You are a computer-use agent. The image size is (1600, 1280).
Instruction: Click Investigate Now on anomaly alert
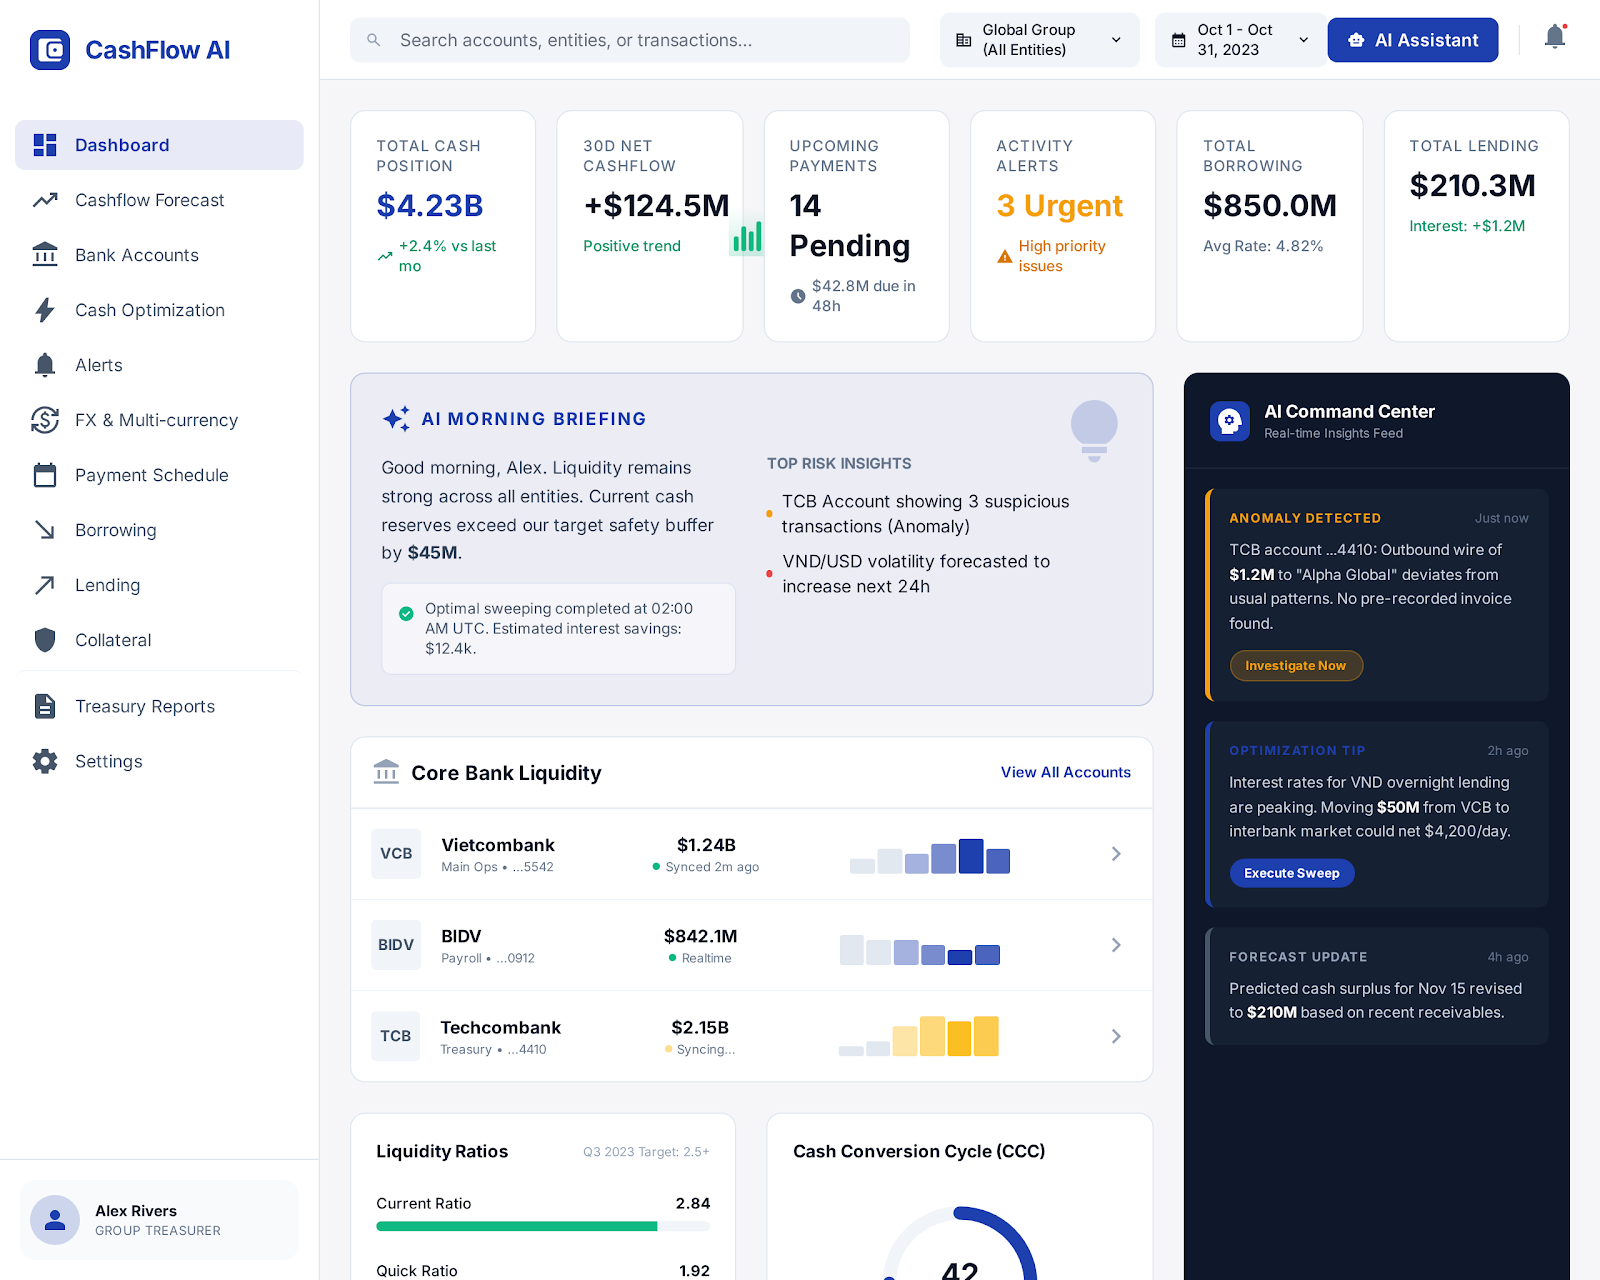coord(1296,666)
